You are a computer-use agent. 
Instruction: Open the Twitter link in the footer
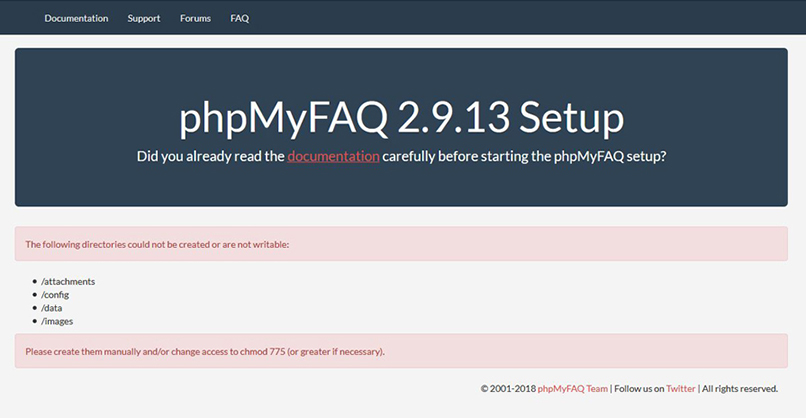coord(681,389)
